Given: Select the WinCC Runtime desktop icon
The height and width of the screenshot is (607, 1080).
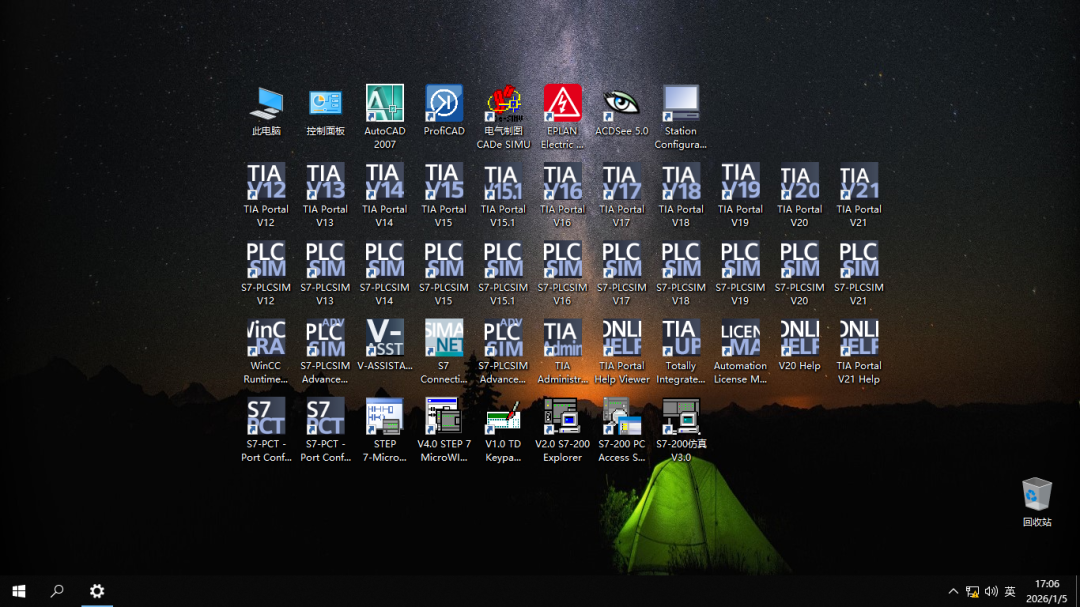Looking at the screenshot, I should pyautogui.click(x=266, y=339).
